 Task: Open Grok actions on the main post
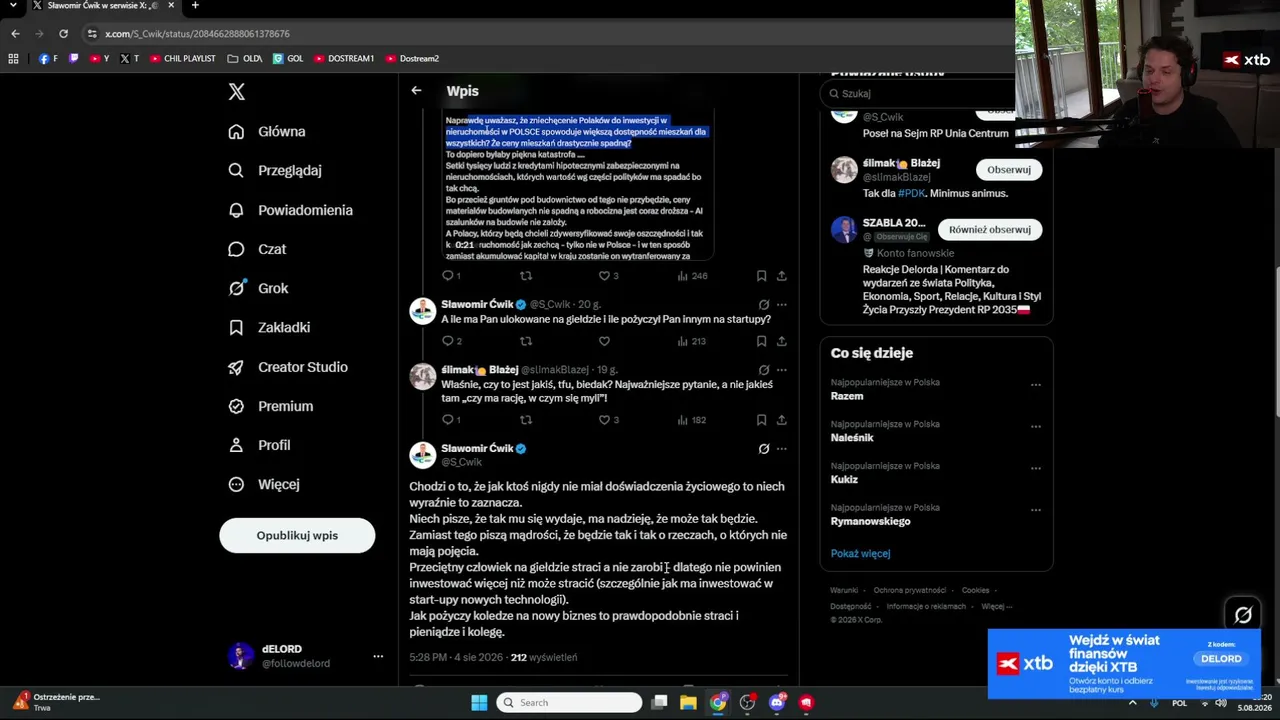point(764,449)
